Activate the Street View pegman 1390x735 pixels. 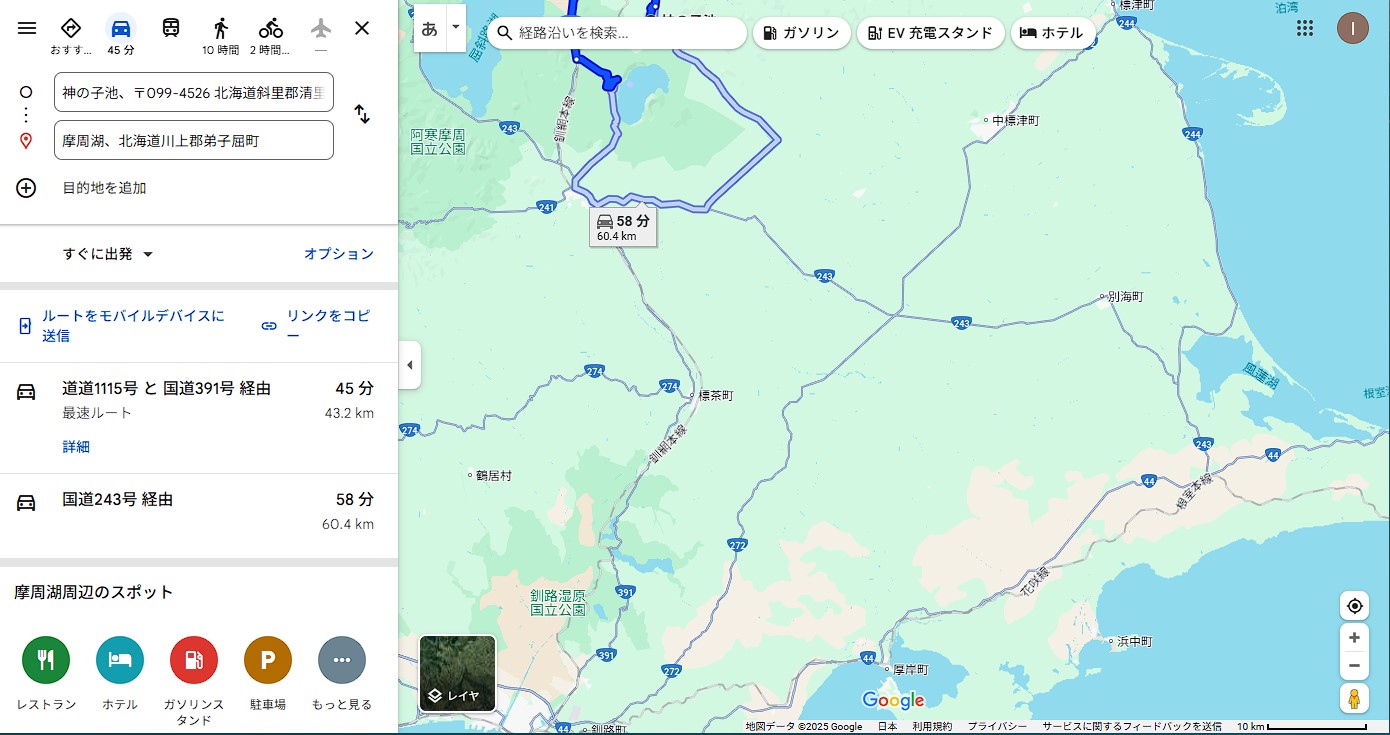tap(1354, 698)
